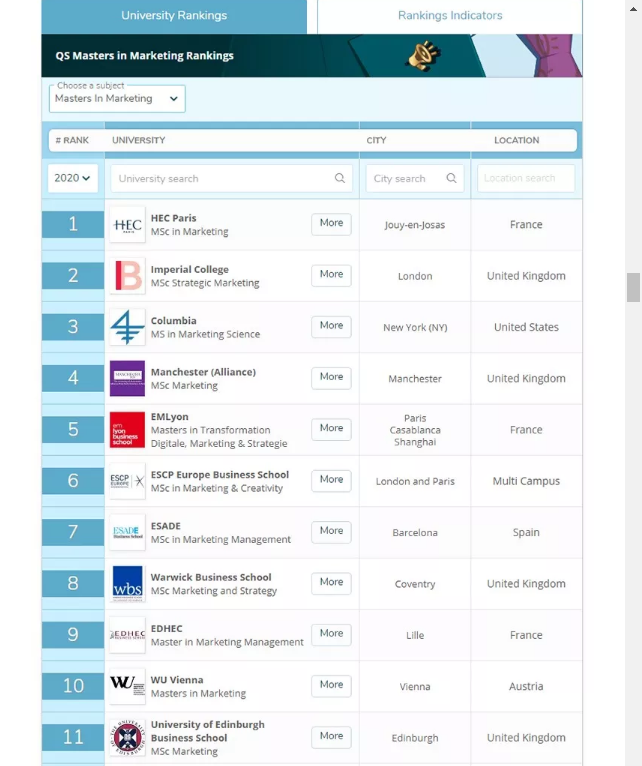Click the University of Edinburgh crest

128,738
